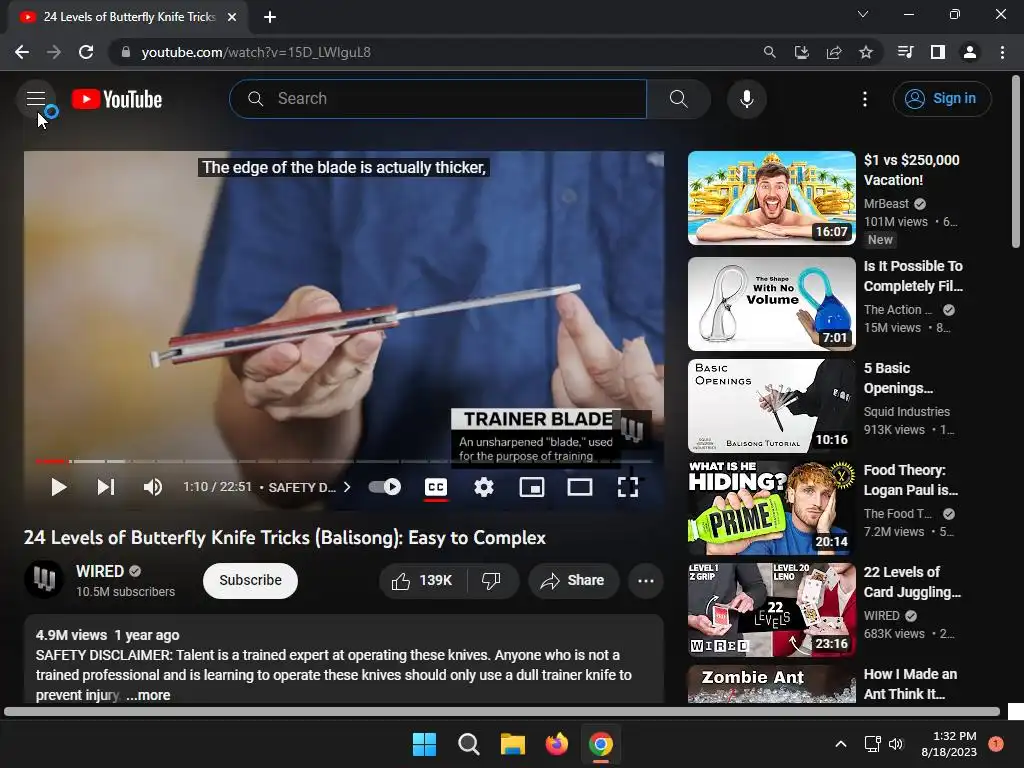This screenshot has height=768, width=1024.
Task: Mute the video volume
Action: tap(153, 487)
